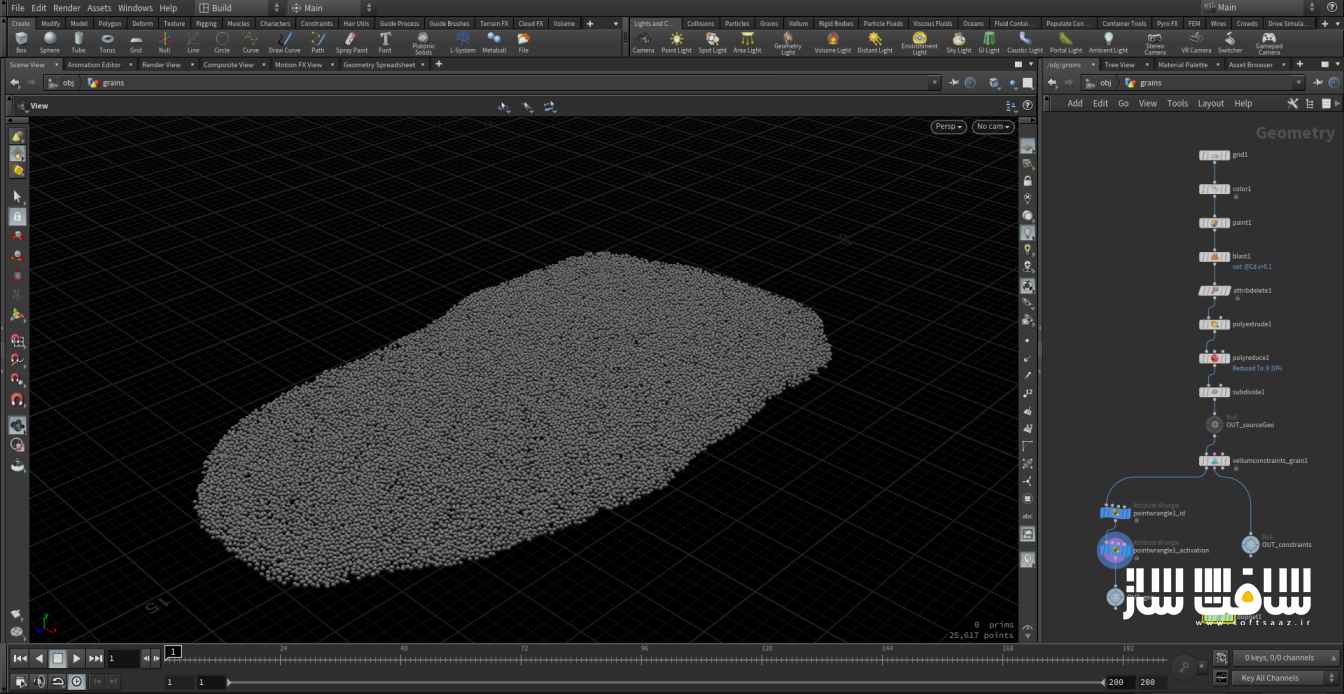Add a VR Camera from the shelf
The height and width of the screenshot is (694, 1344).
point(1196,42)
